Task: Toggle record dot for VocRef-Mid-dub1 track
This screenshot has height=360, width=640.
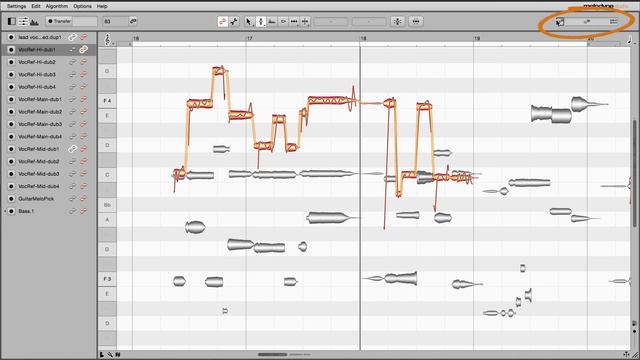Action: point(11,149)
